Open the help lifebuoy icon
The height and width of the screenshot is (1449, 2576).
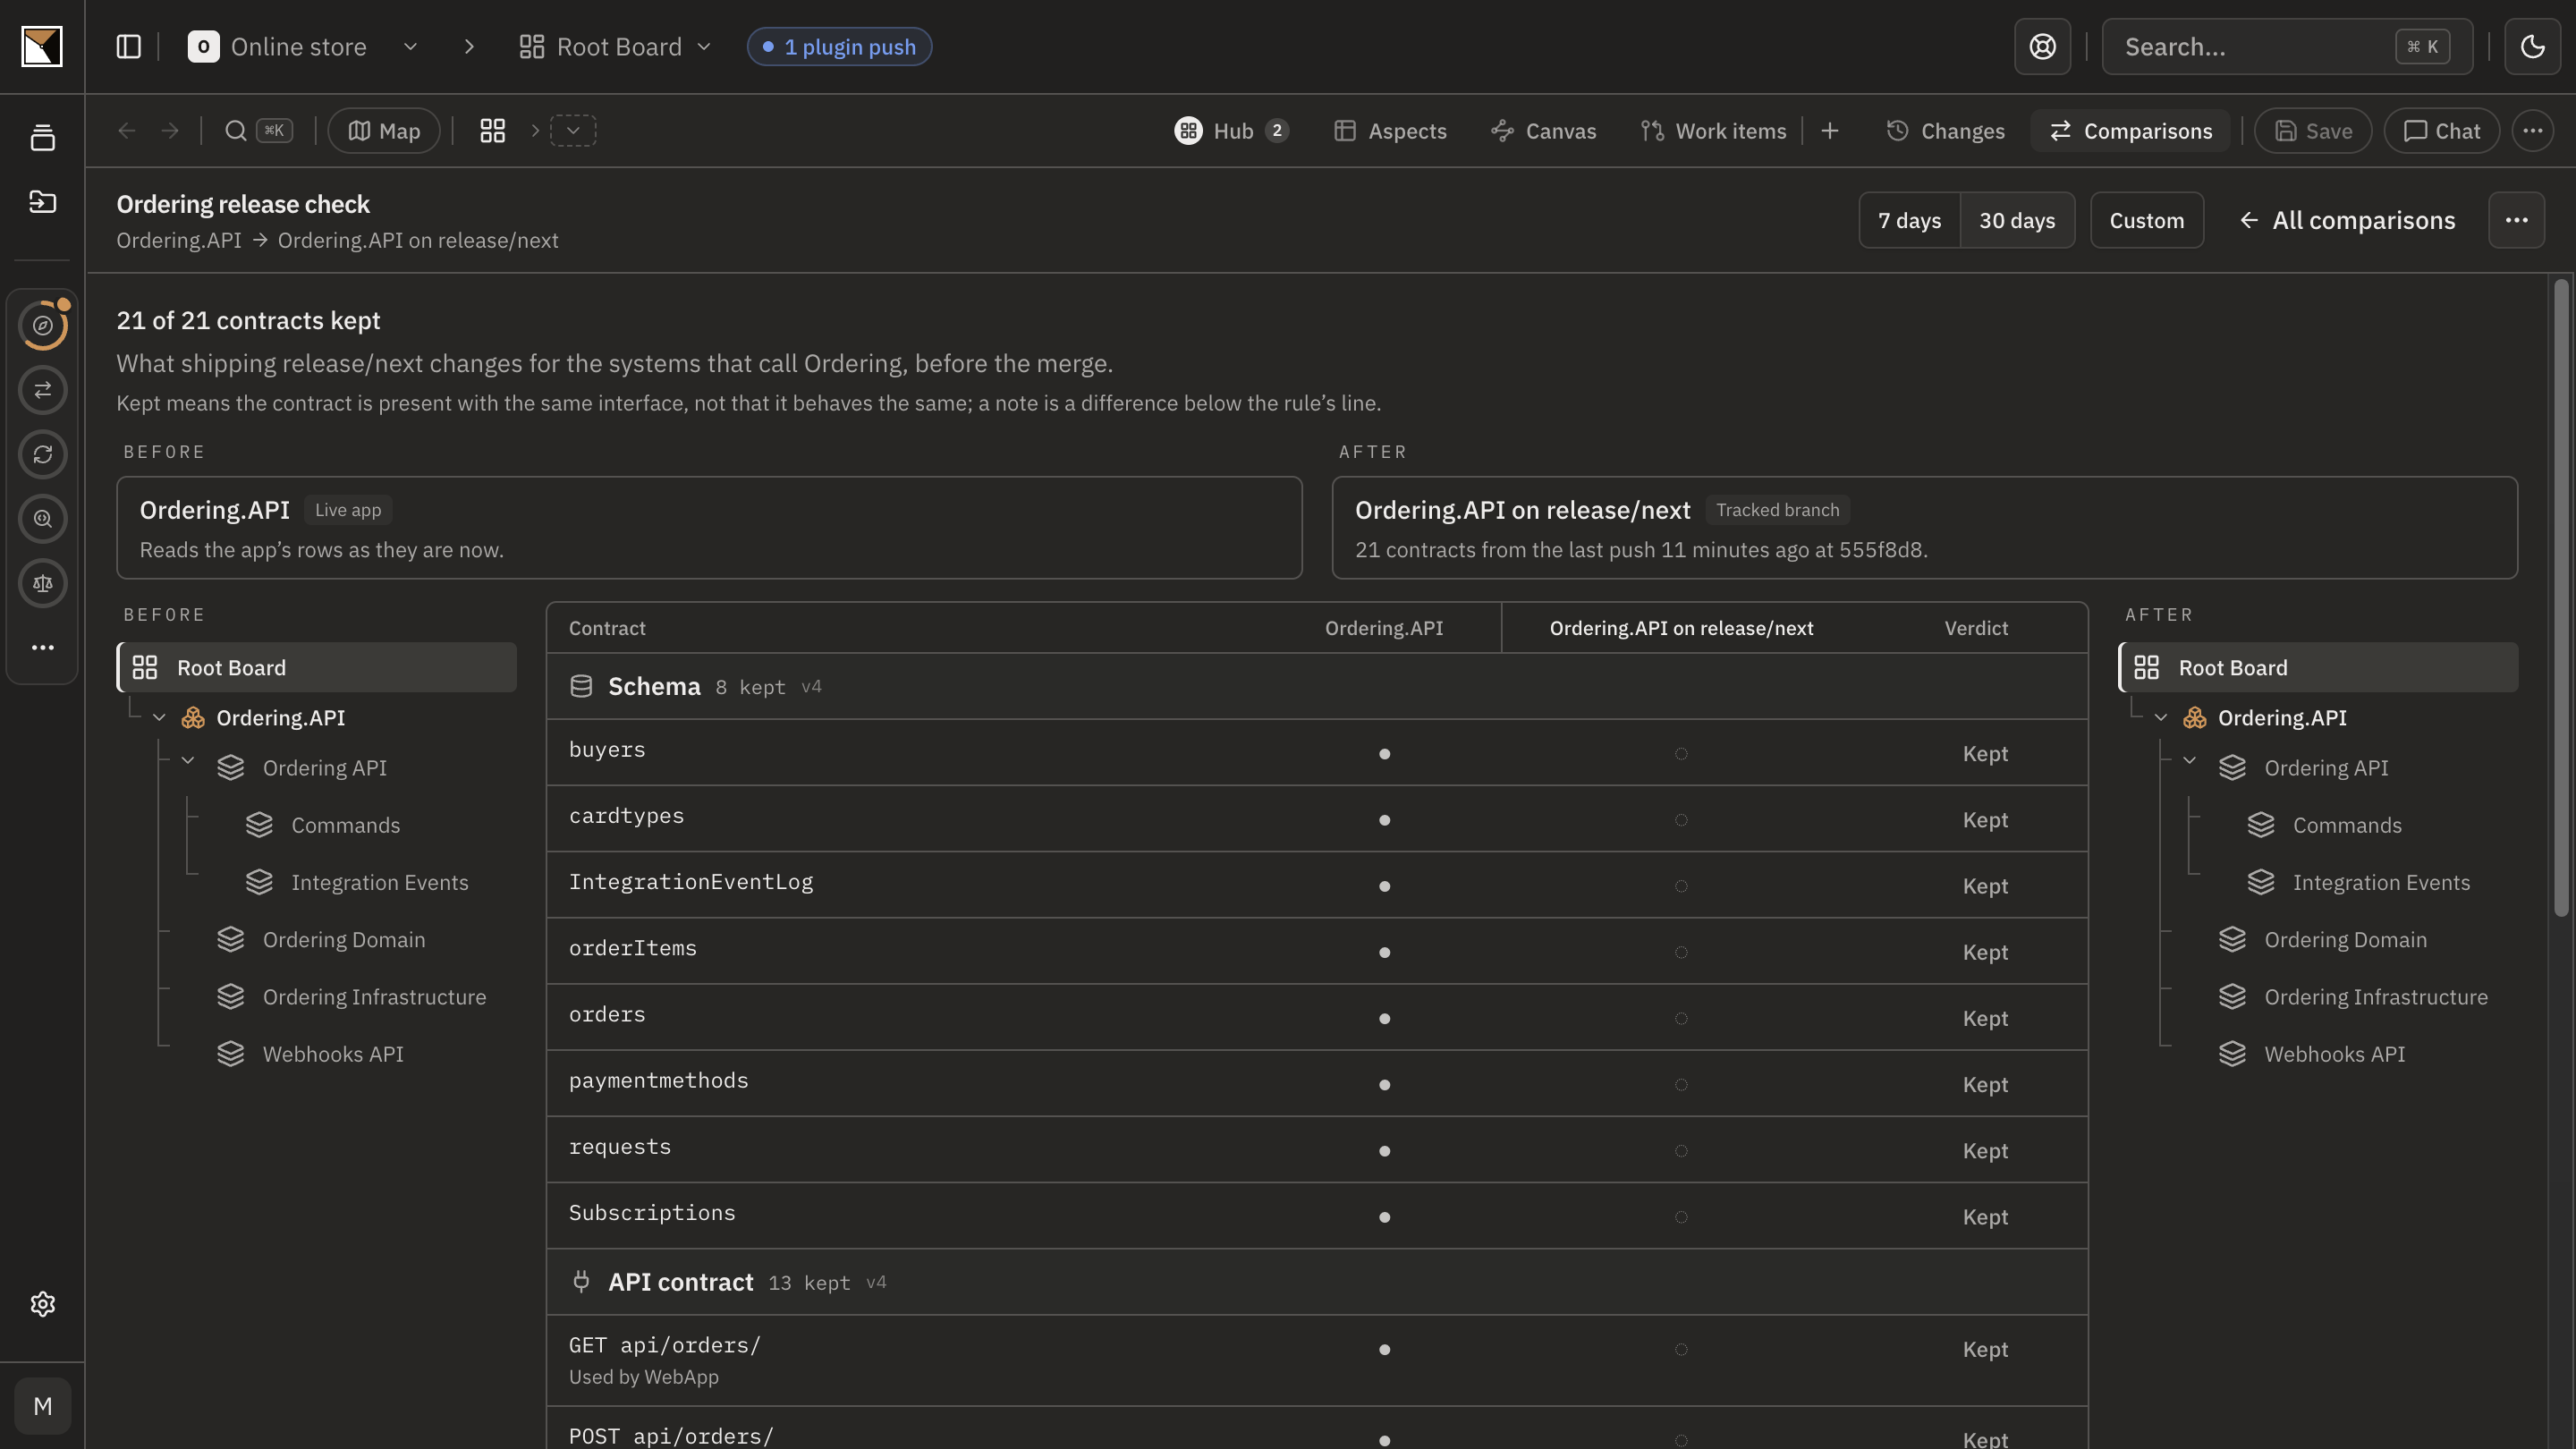pyautogui.click(x=2042, y=47)
